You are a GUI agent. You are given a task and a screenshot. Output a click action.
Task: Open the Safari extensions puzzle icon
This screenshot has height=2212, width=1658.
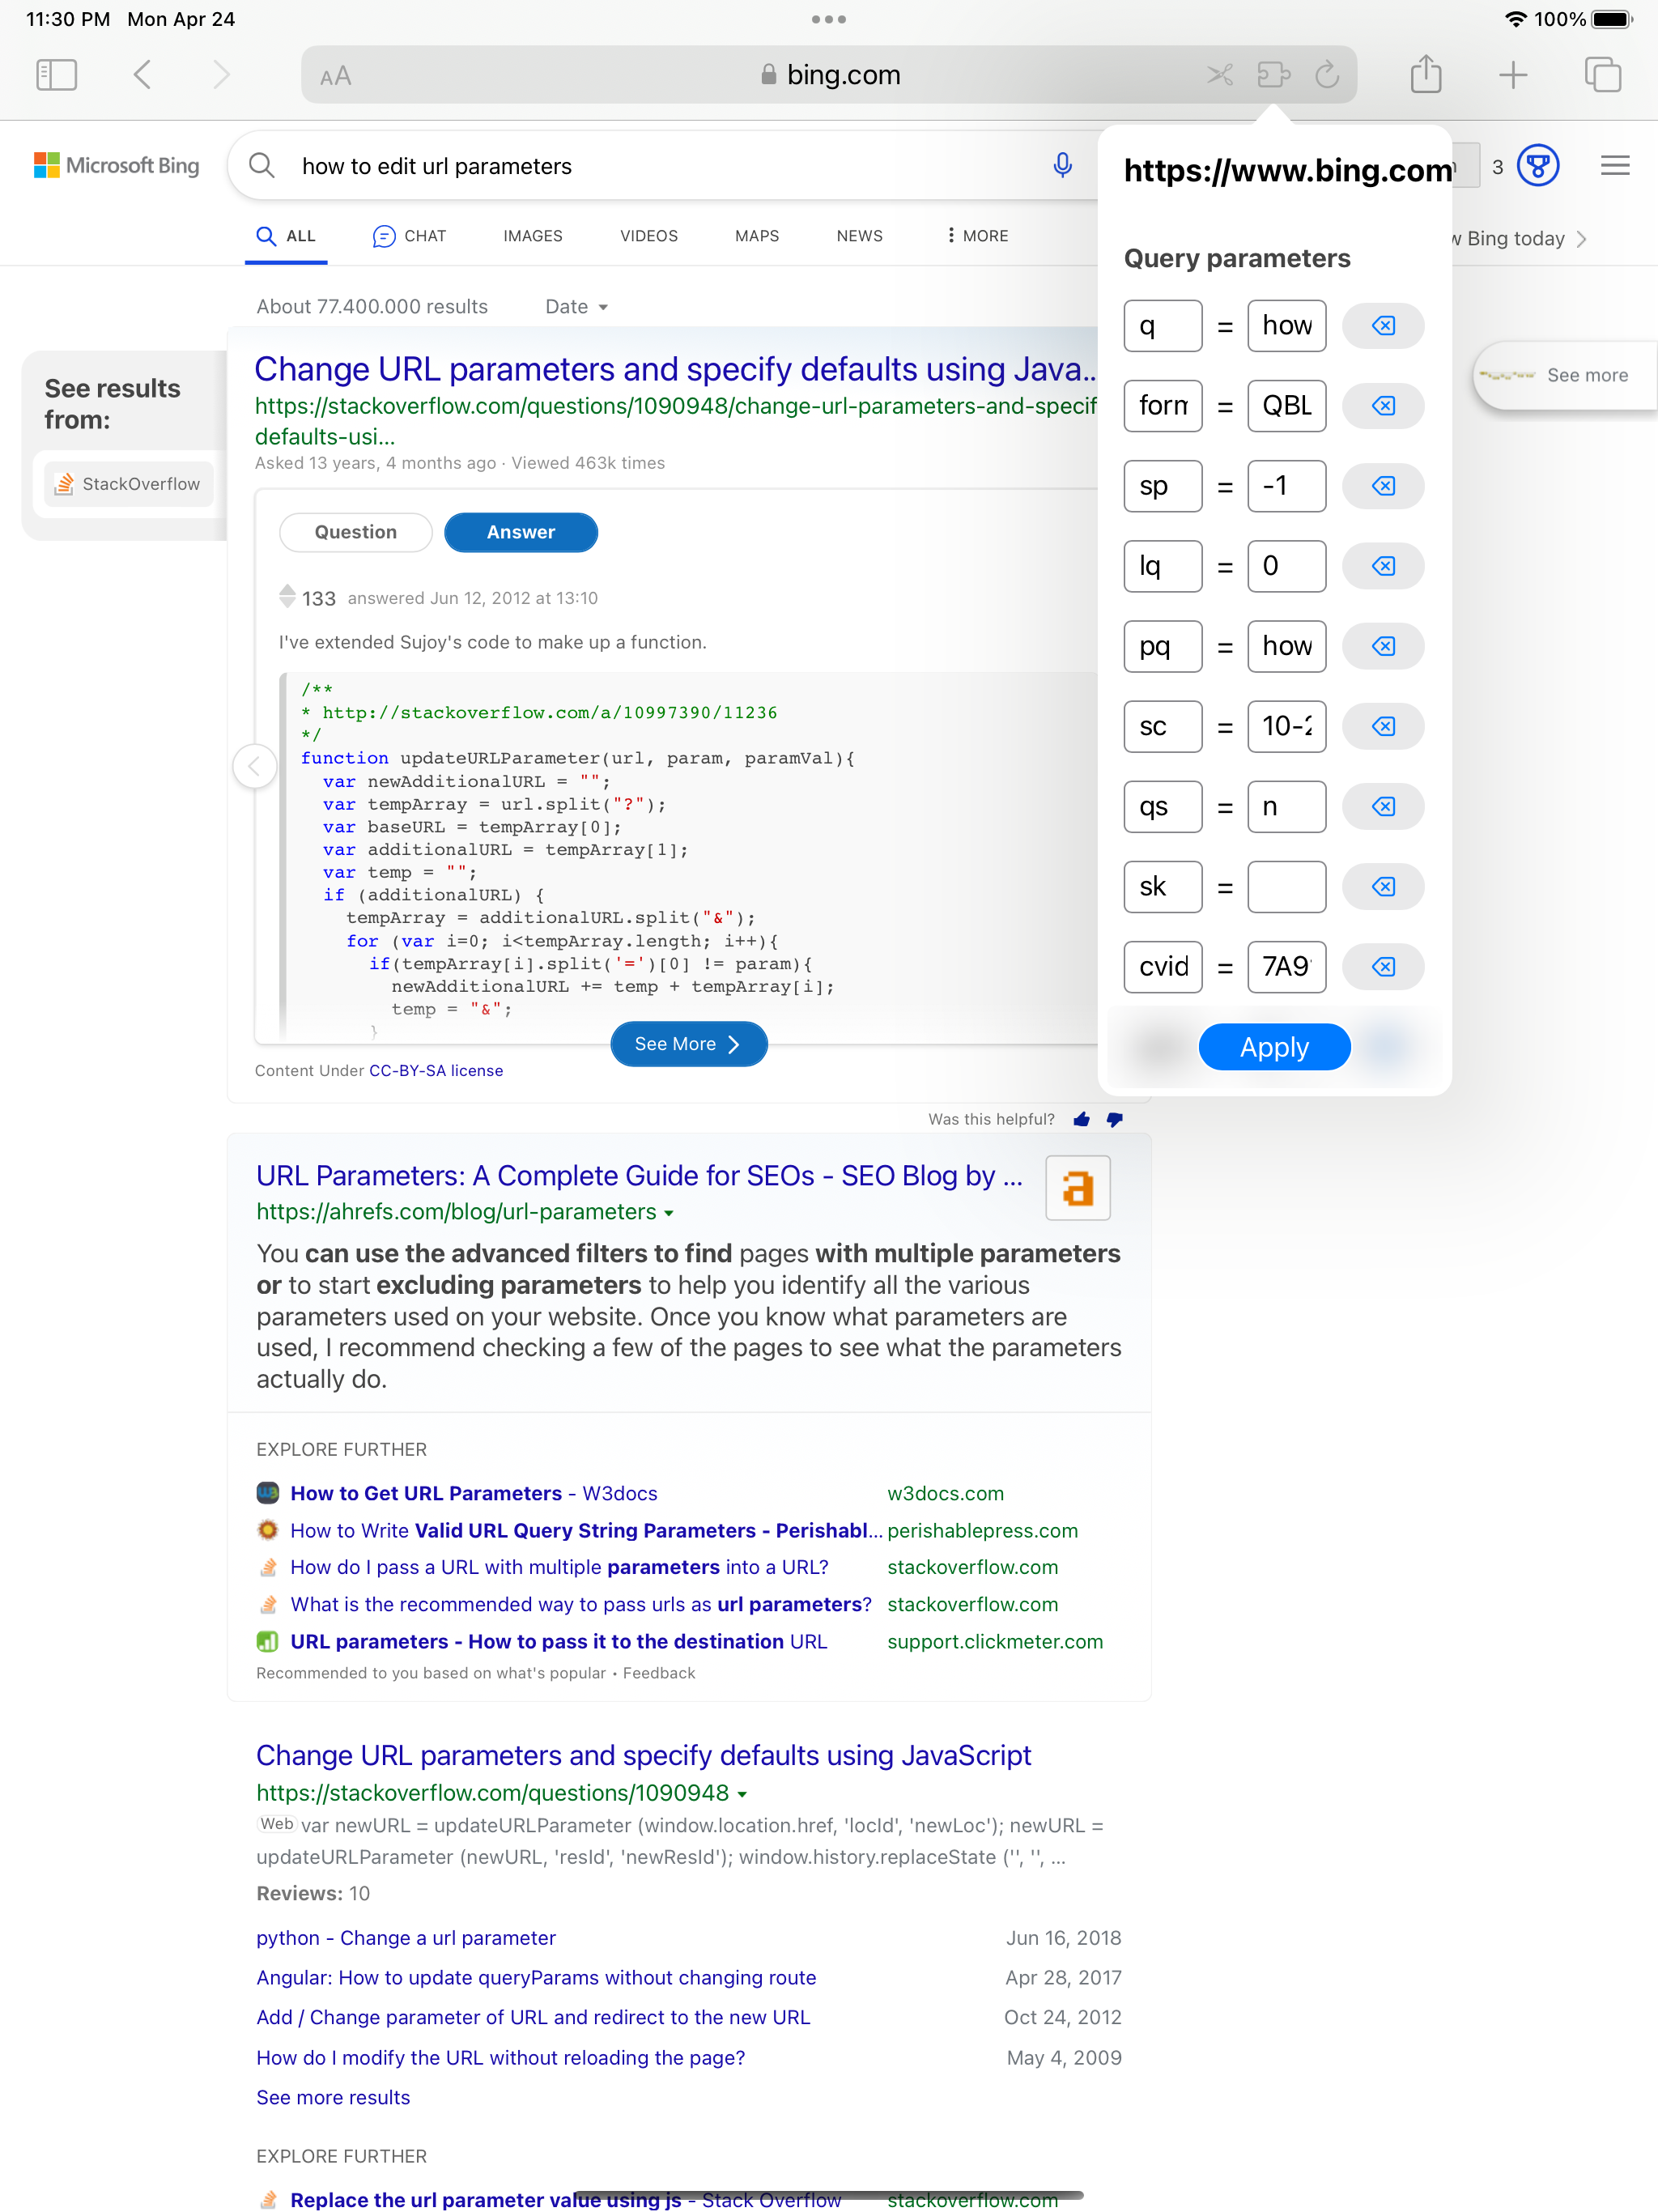1273,75
